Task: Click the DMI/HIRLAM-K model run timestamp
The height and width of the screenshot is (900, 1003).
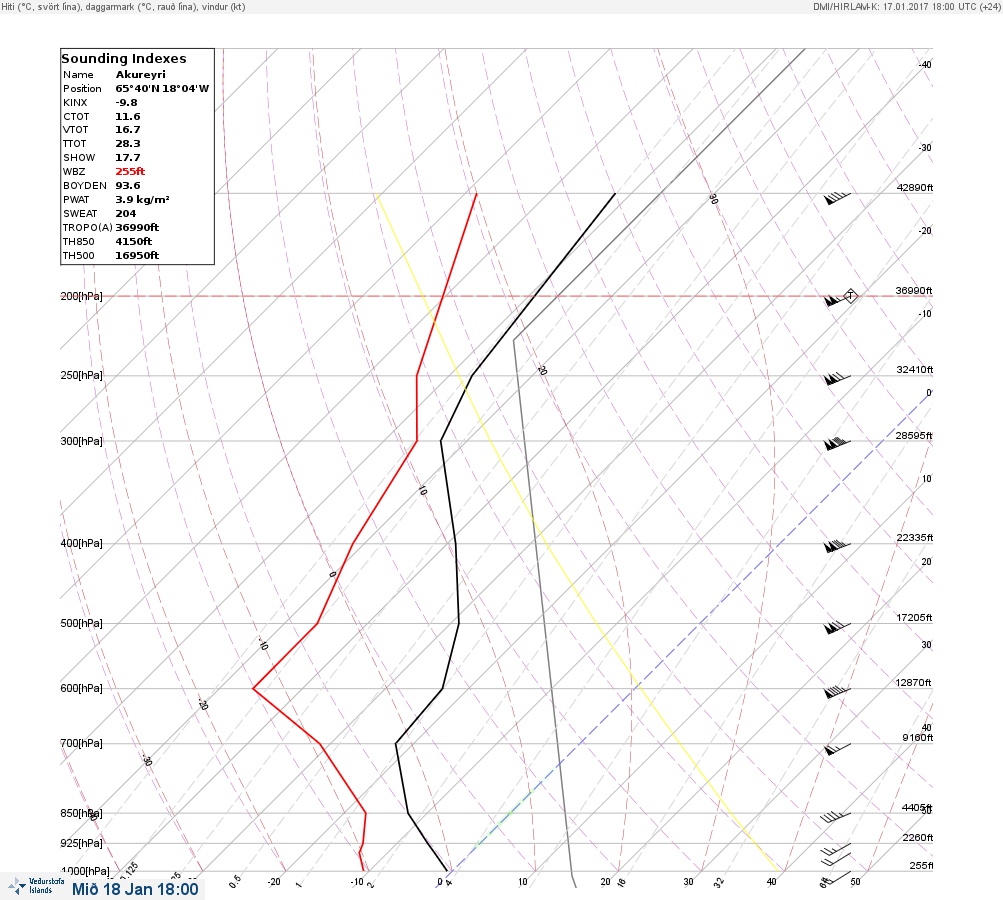Action: coord(906,6)
